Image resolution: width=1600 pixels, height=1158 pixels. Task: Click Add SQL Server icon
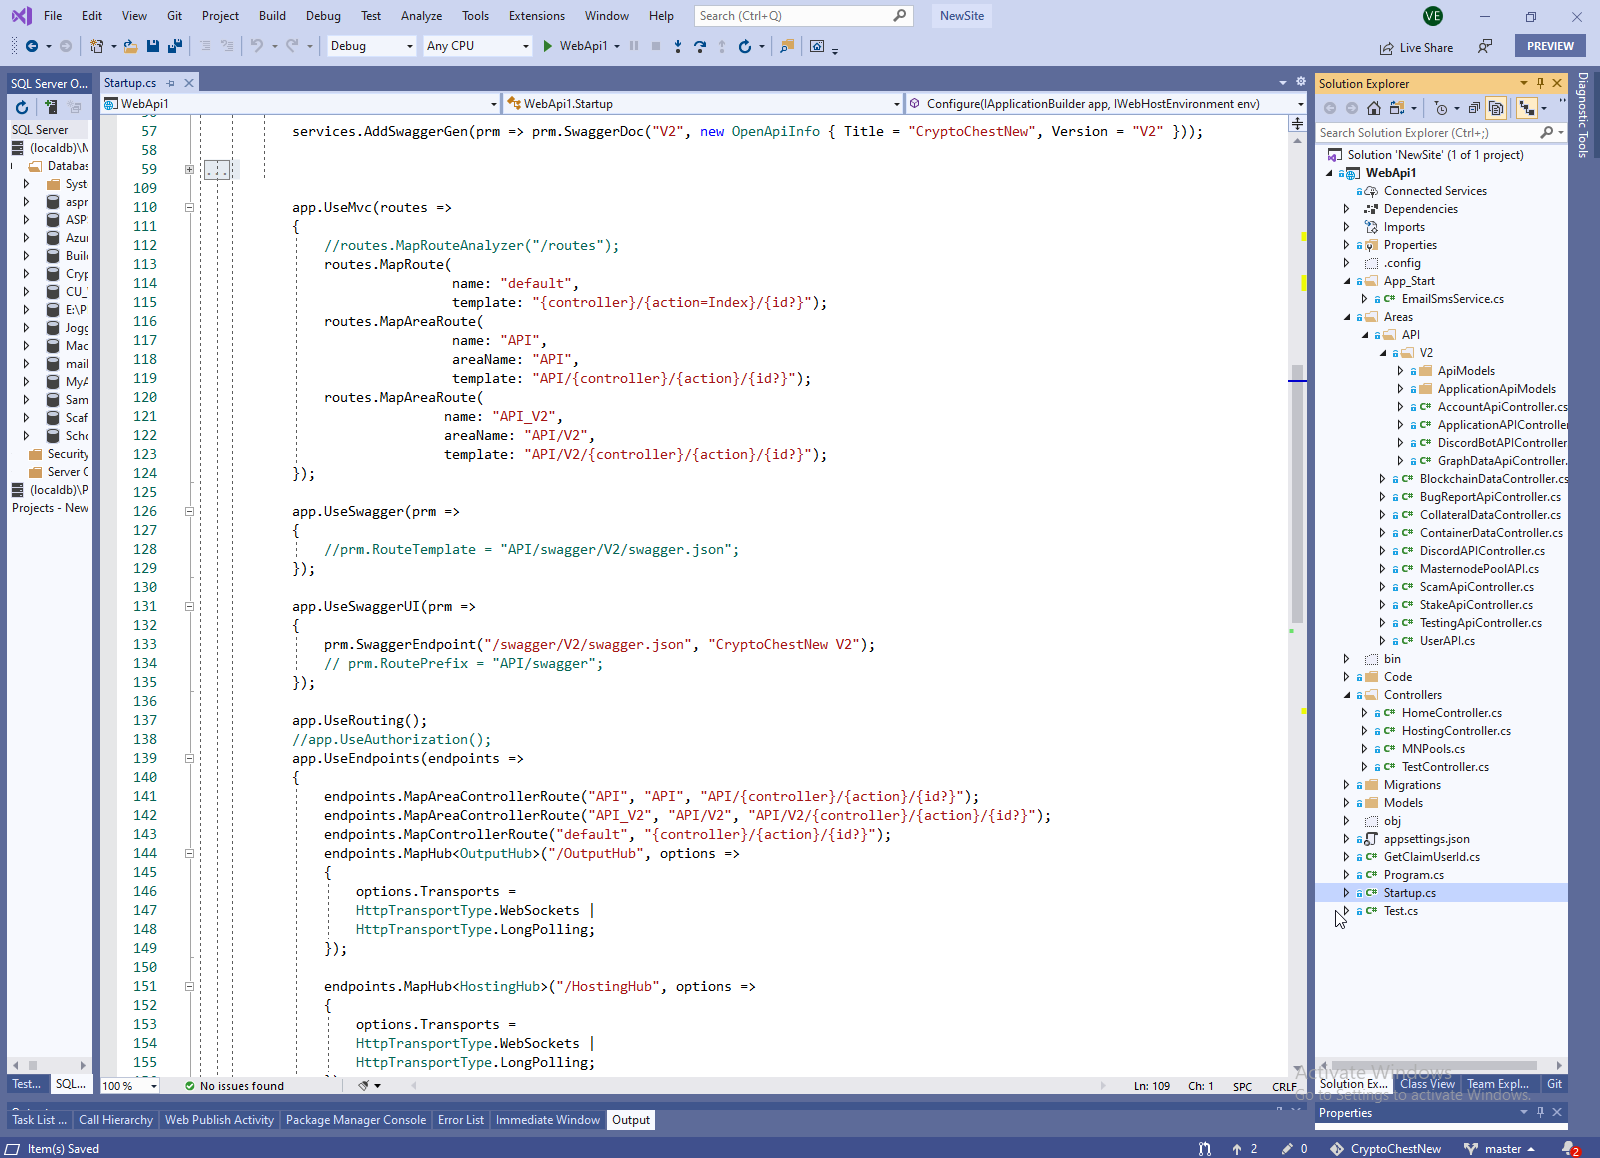[50, 107]
